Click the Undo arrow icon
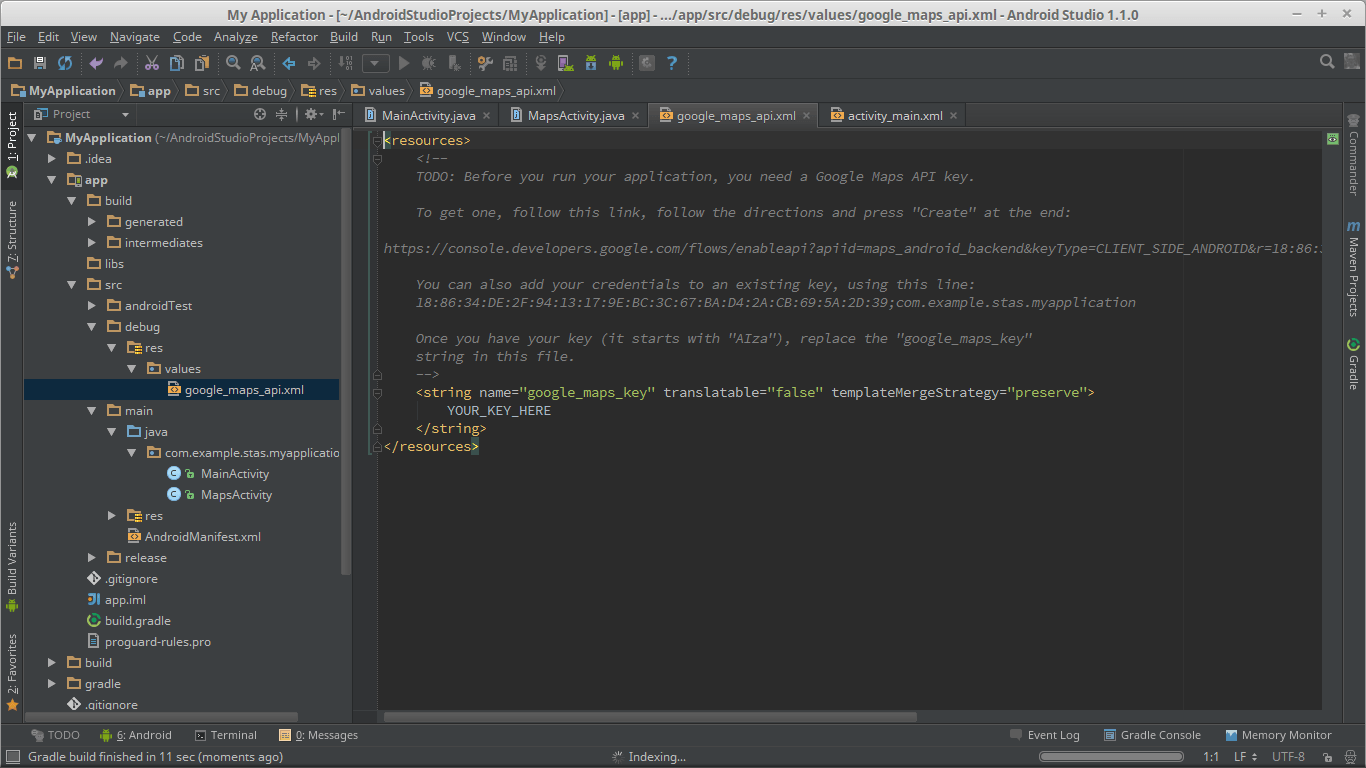 pyautogui.click(x=96, y=63)
